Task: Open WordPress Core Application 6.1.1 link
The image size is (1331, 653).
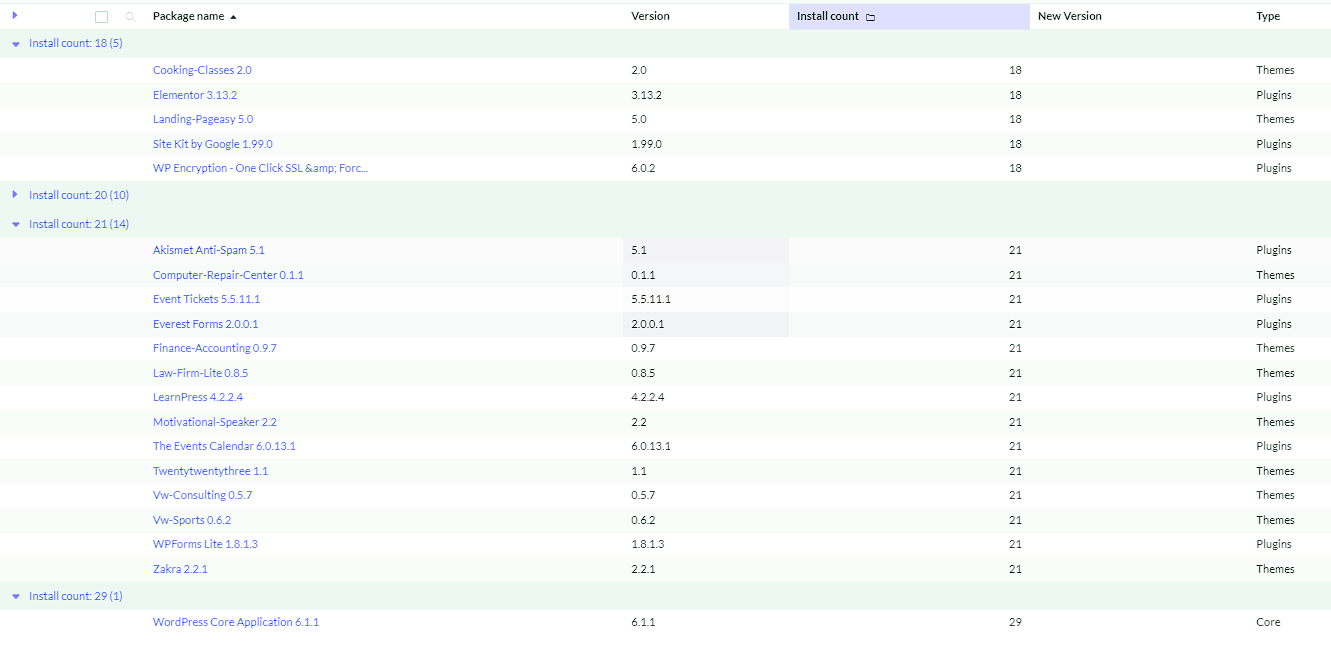Action: [236, 622]
